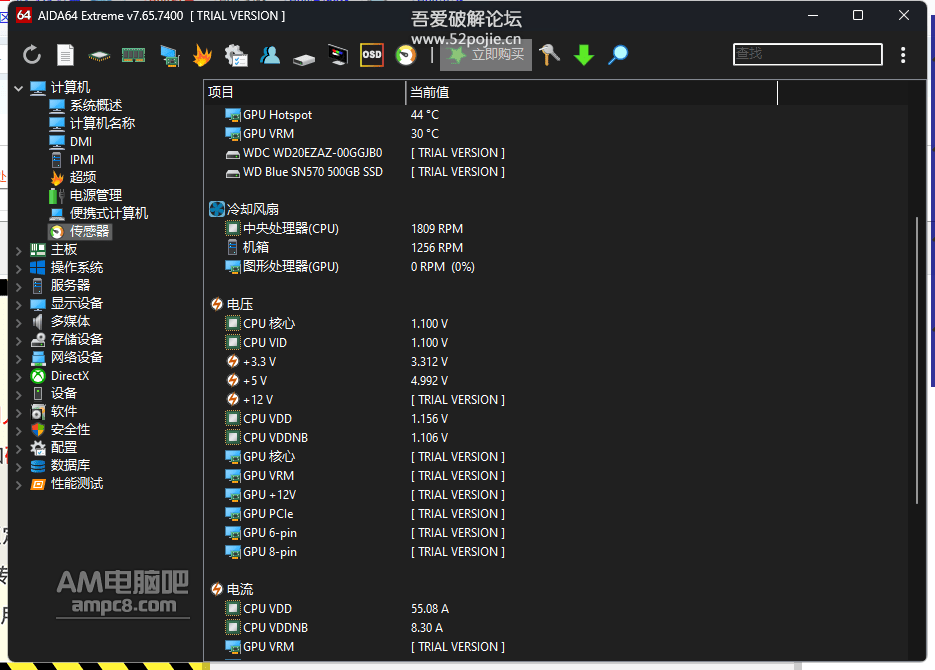935x670 pixels.
Task: Expand the 存储设备 tree node
Action: coord(18,341)
